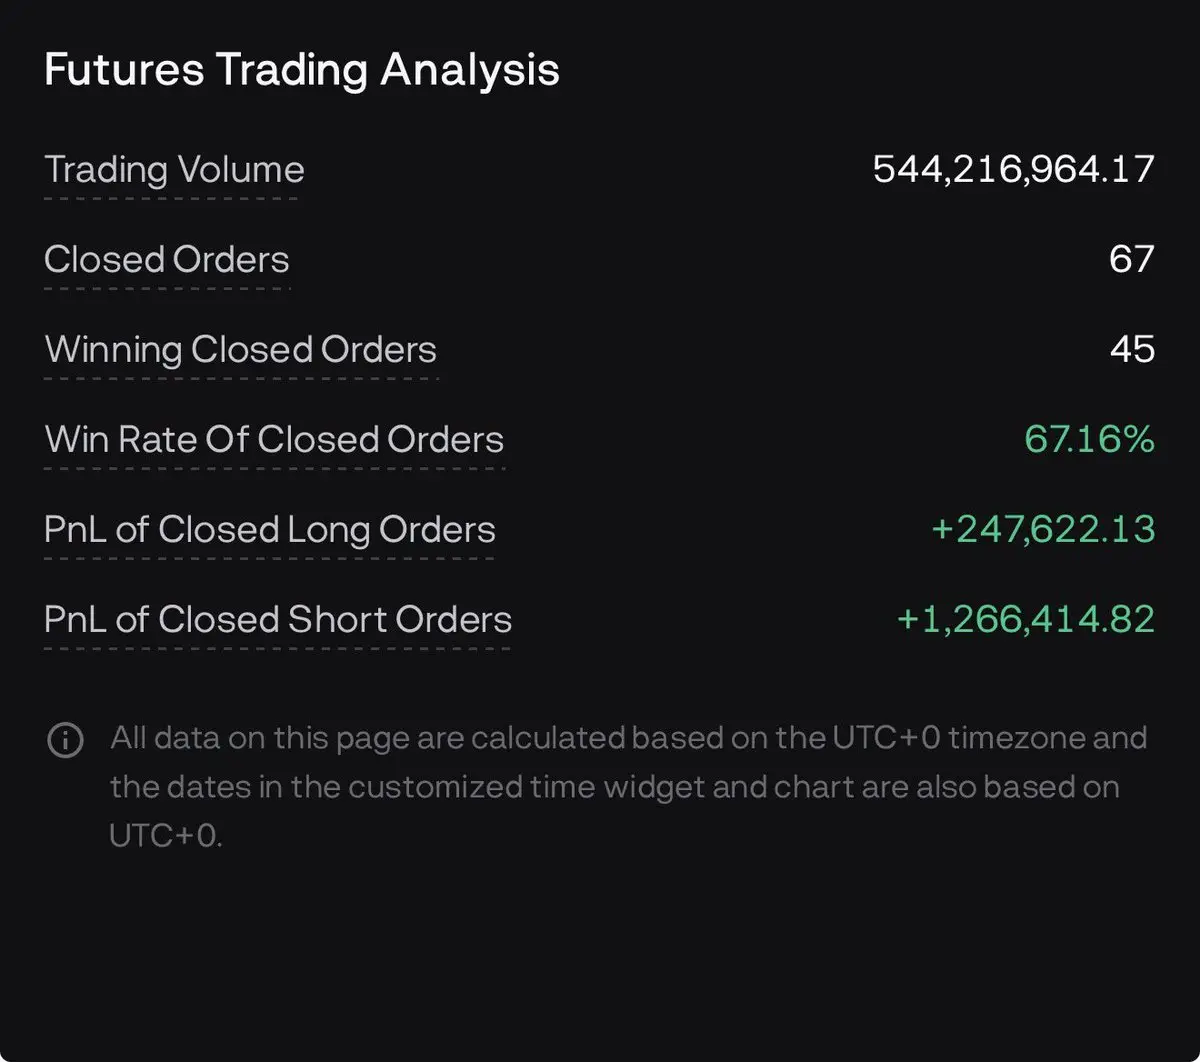This screenshot has width=1200, height=1062.
Task: Click the +1,266,414.82 short PnL figure
Action: coord(1025,620)
